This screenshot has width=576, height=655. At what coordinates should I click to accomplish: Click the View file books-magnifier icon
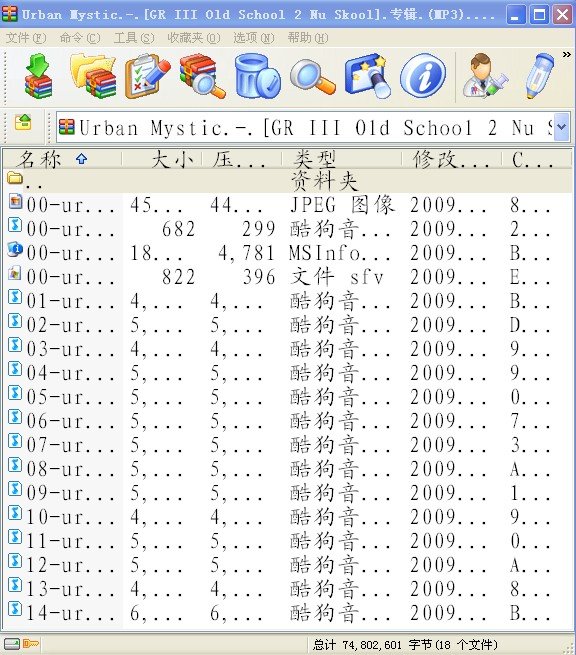click(202, 76)
